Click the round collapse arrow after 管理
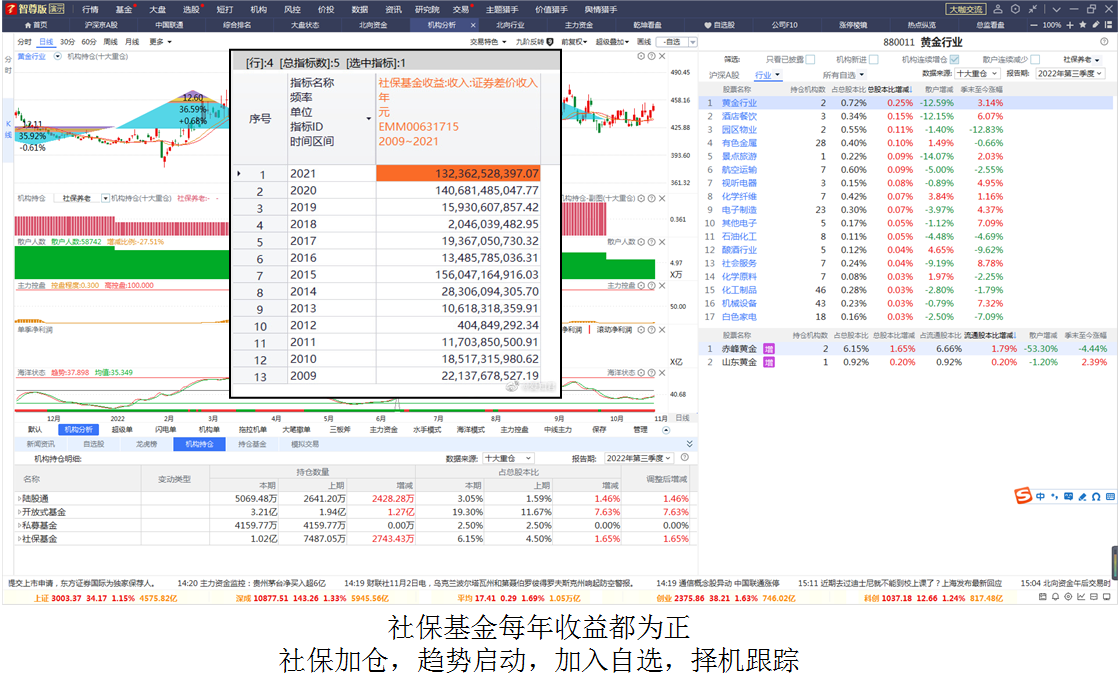The width and height of the screenshot is (1118, 676). point(666,430)
